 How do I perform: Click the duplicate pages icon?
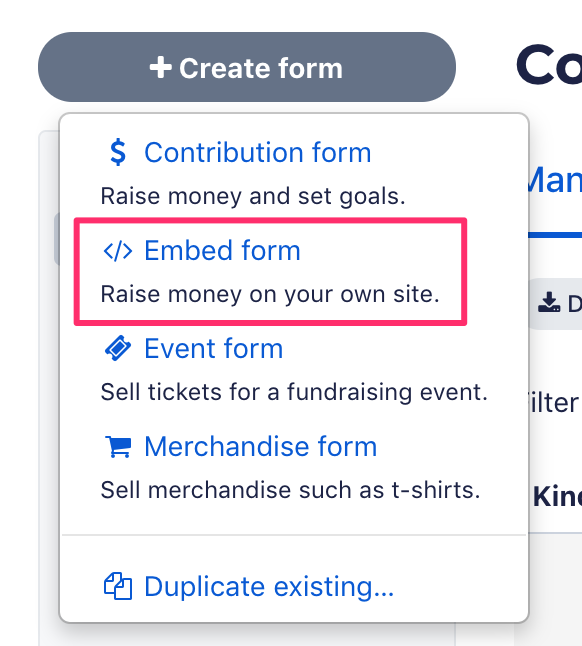[118, 586]
